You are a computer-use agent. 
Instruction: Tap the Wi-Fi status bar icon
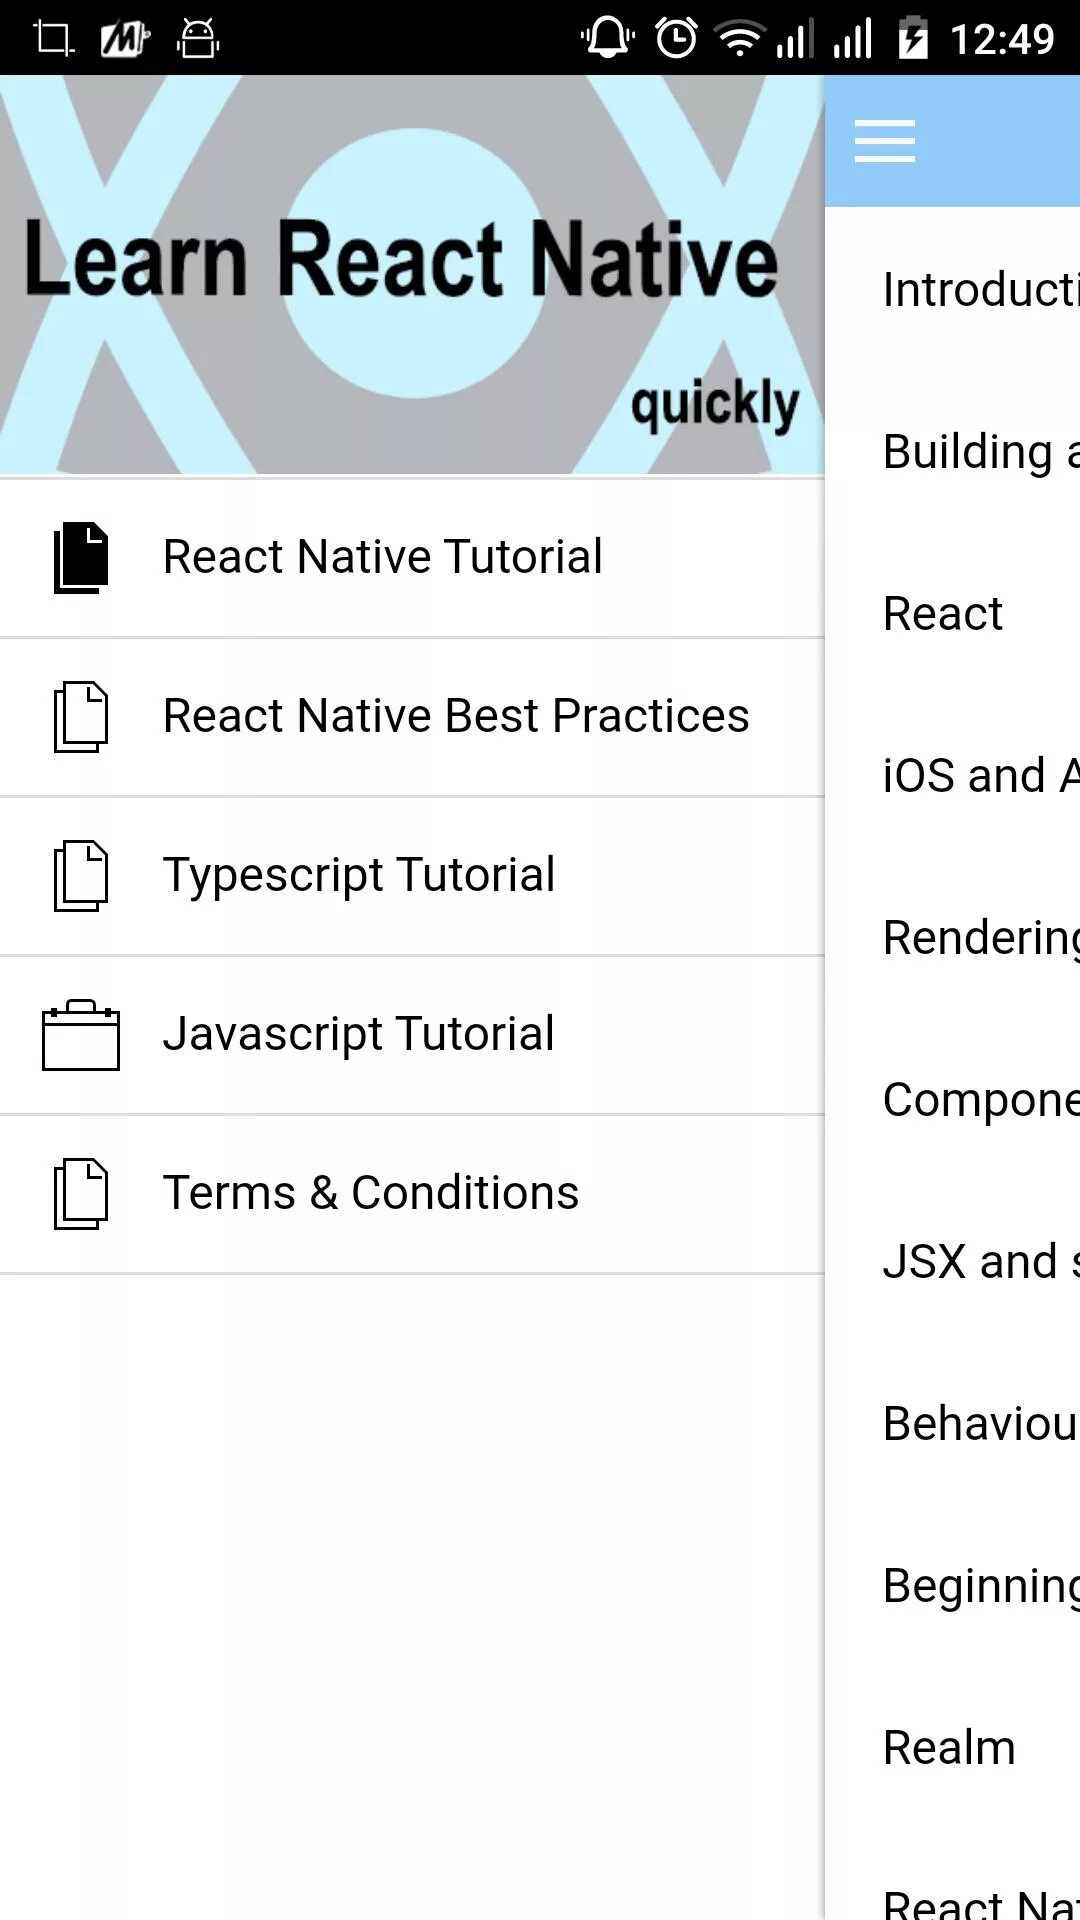(739, 39)
